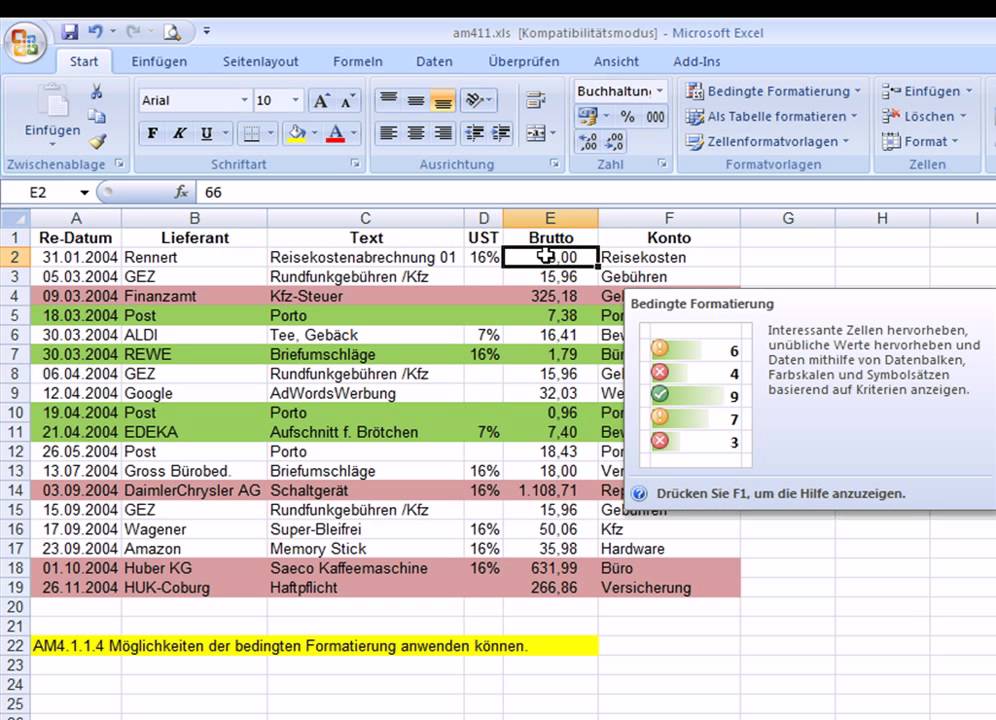Click the Office button orb
996x720 pixels.
pyautogui.click(x=25, y=43)
